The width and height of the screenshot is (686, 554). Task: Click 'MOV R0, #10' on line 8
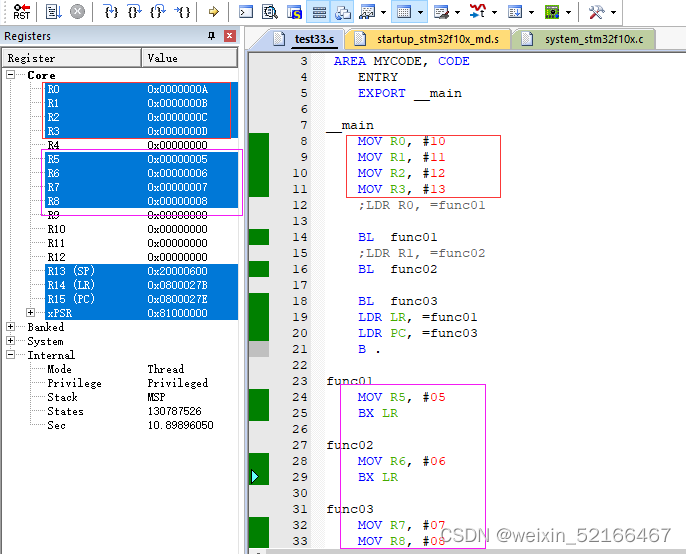401,141
